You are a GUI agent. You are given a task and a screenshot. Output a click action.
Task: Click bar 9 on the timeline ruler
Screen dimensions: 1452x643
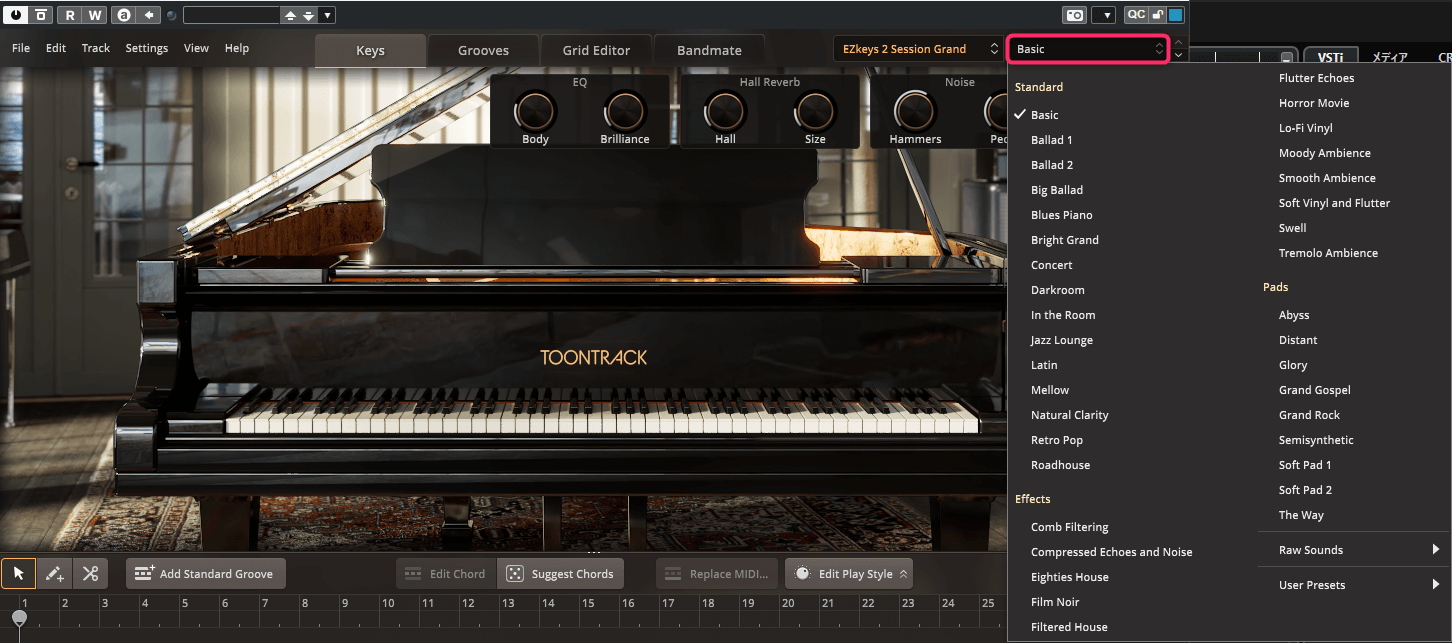(x=346, y=604)
